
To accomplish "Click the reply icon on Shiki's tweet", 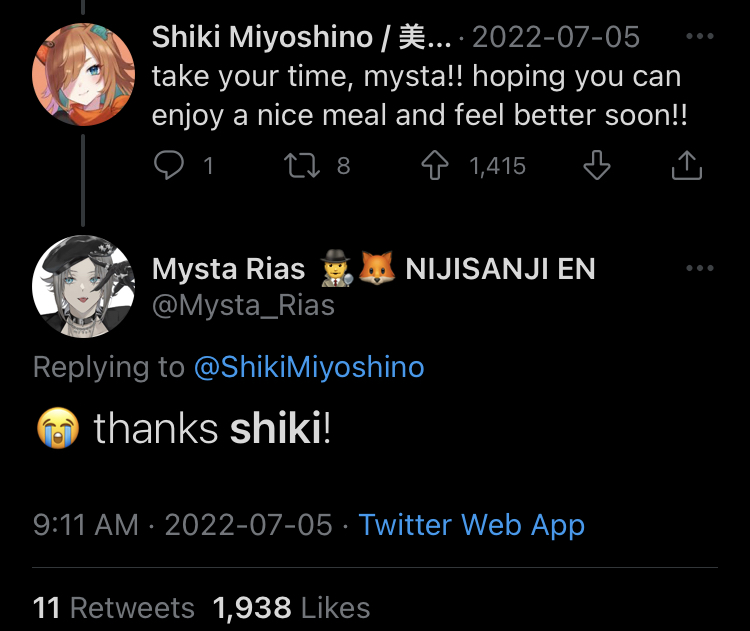I will pyautogui.click(x=169, y=165).
